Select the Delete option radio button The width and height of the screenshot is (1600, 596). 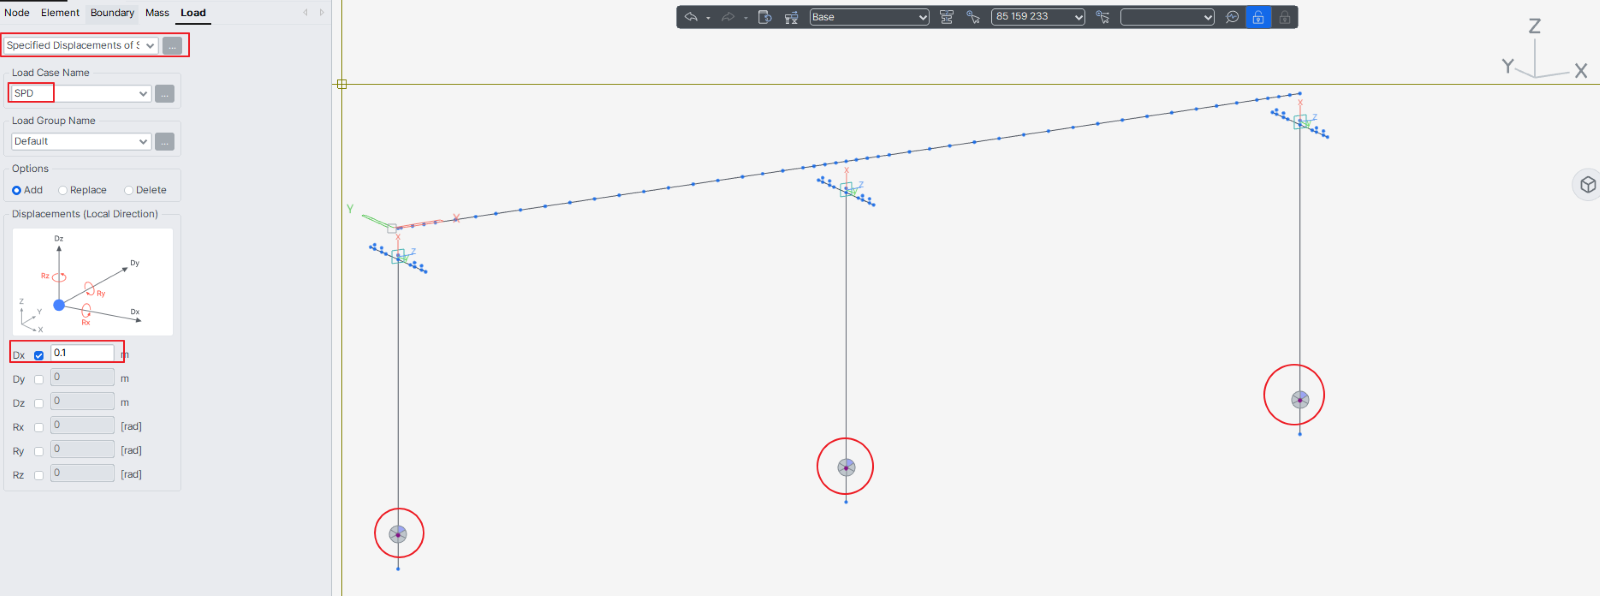129,190
